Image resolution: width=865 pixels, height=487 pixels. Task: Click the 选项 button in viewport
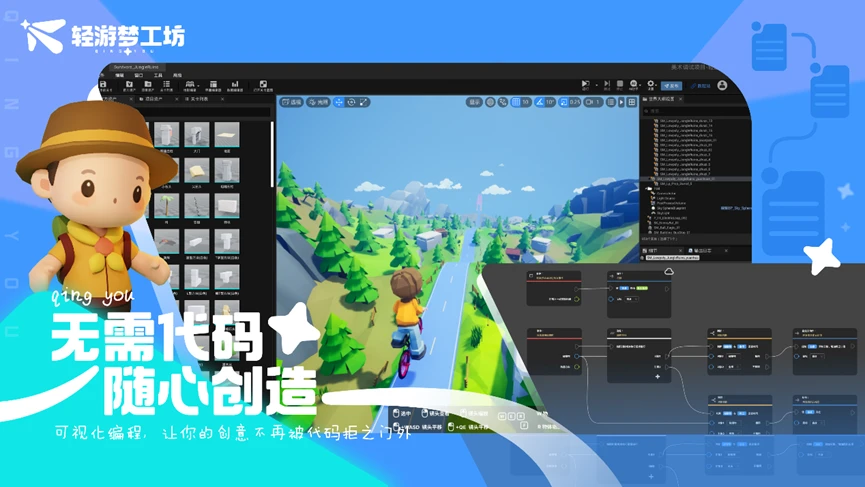(292, 102)
